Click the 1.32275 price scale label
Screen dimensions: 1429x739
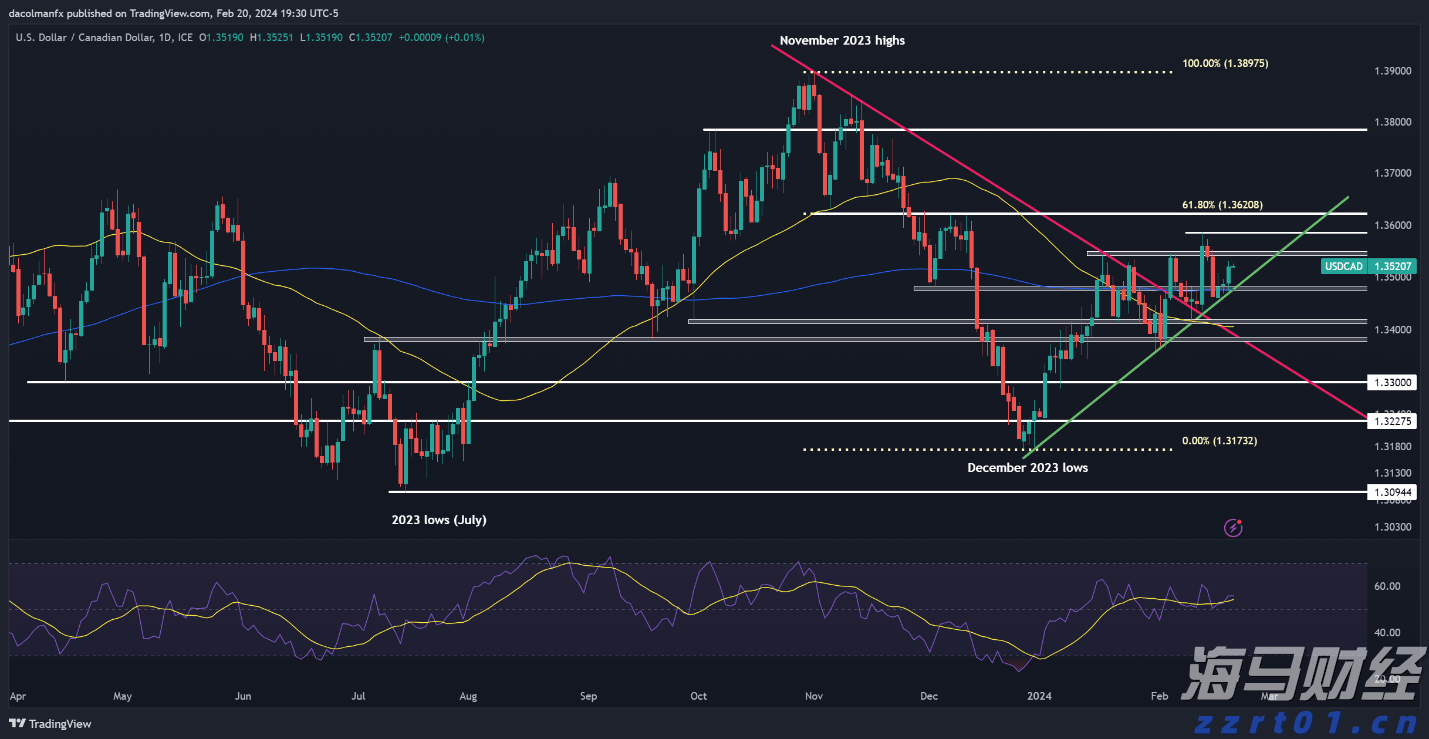[1390, 421]
